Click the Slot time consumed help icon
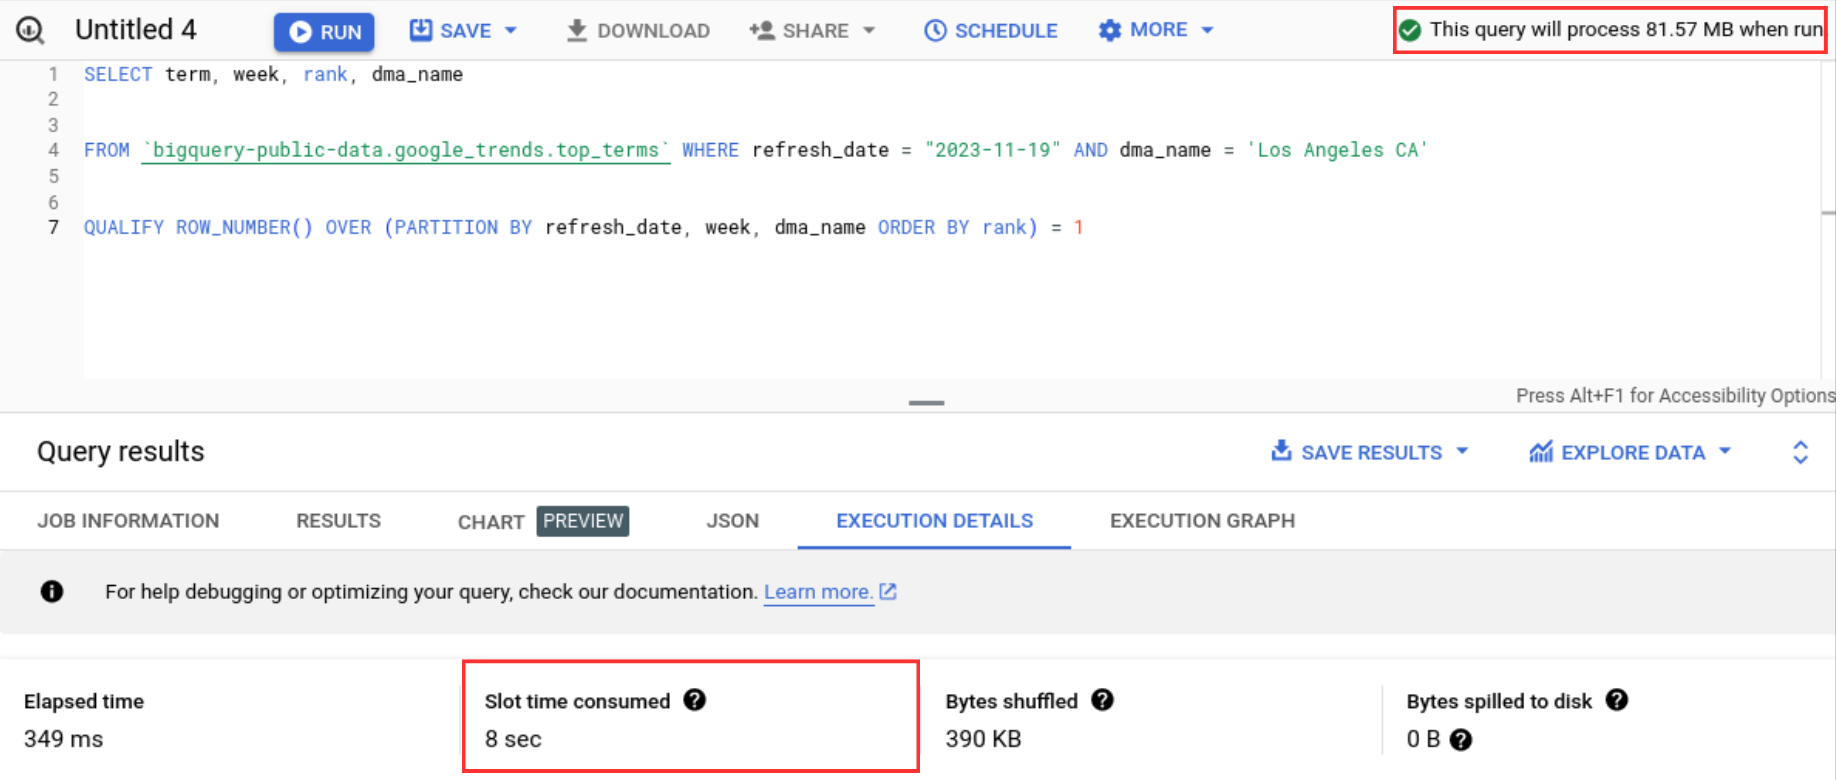This screenshot has width=1836, height=780. [x=695, y=700]
